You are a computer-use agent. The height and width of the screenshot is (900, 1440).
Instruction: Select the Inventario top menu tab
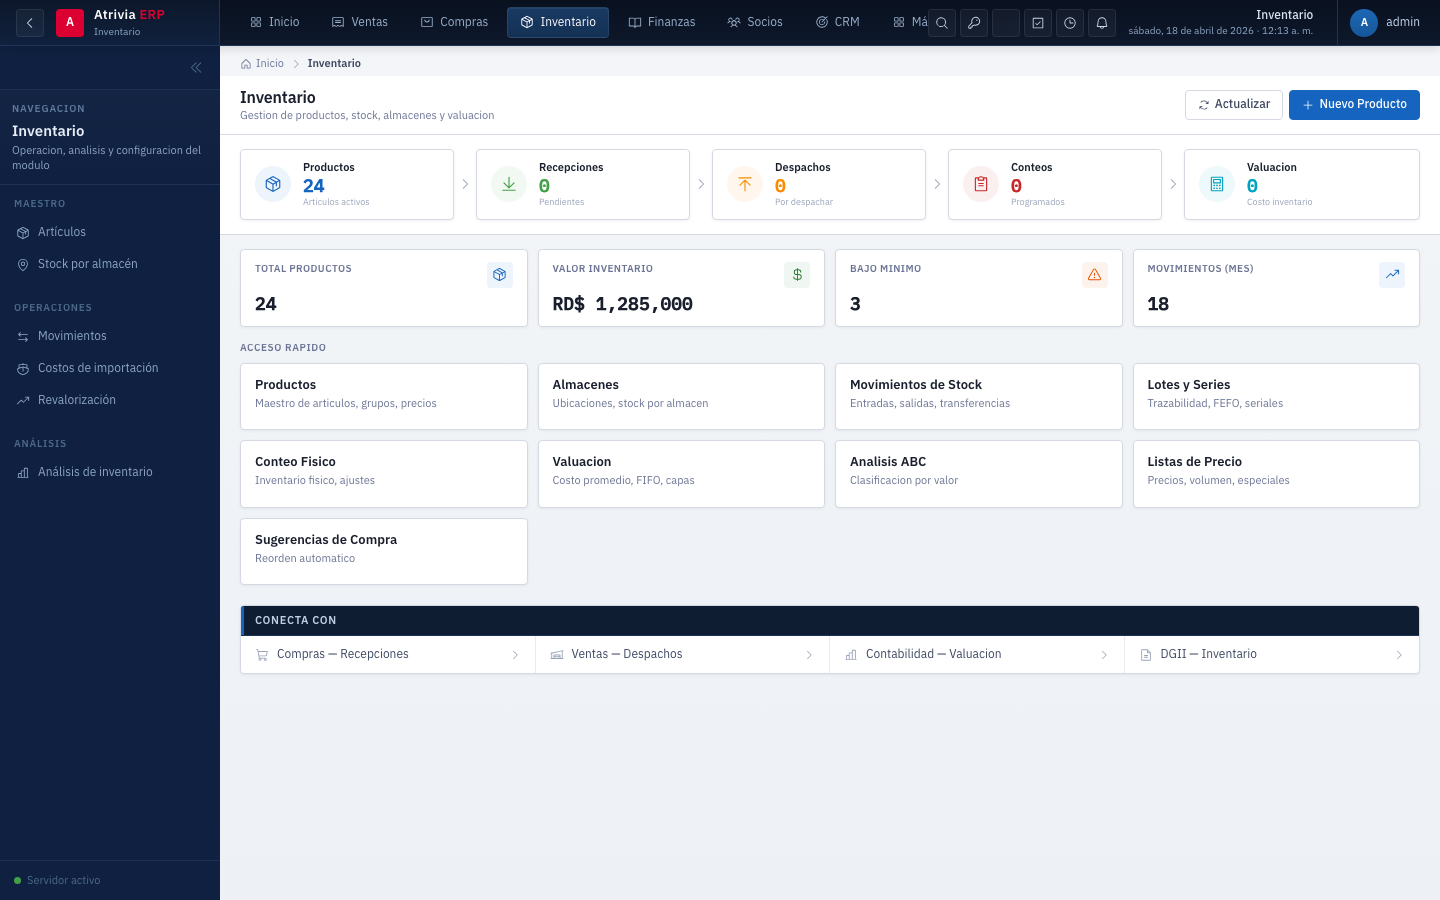point(558,22)
